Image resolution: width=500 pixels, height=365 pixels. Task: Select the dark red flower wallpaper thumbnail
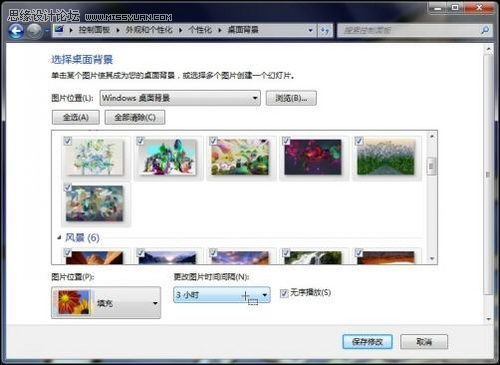pos(313,157)
